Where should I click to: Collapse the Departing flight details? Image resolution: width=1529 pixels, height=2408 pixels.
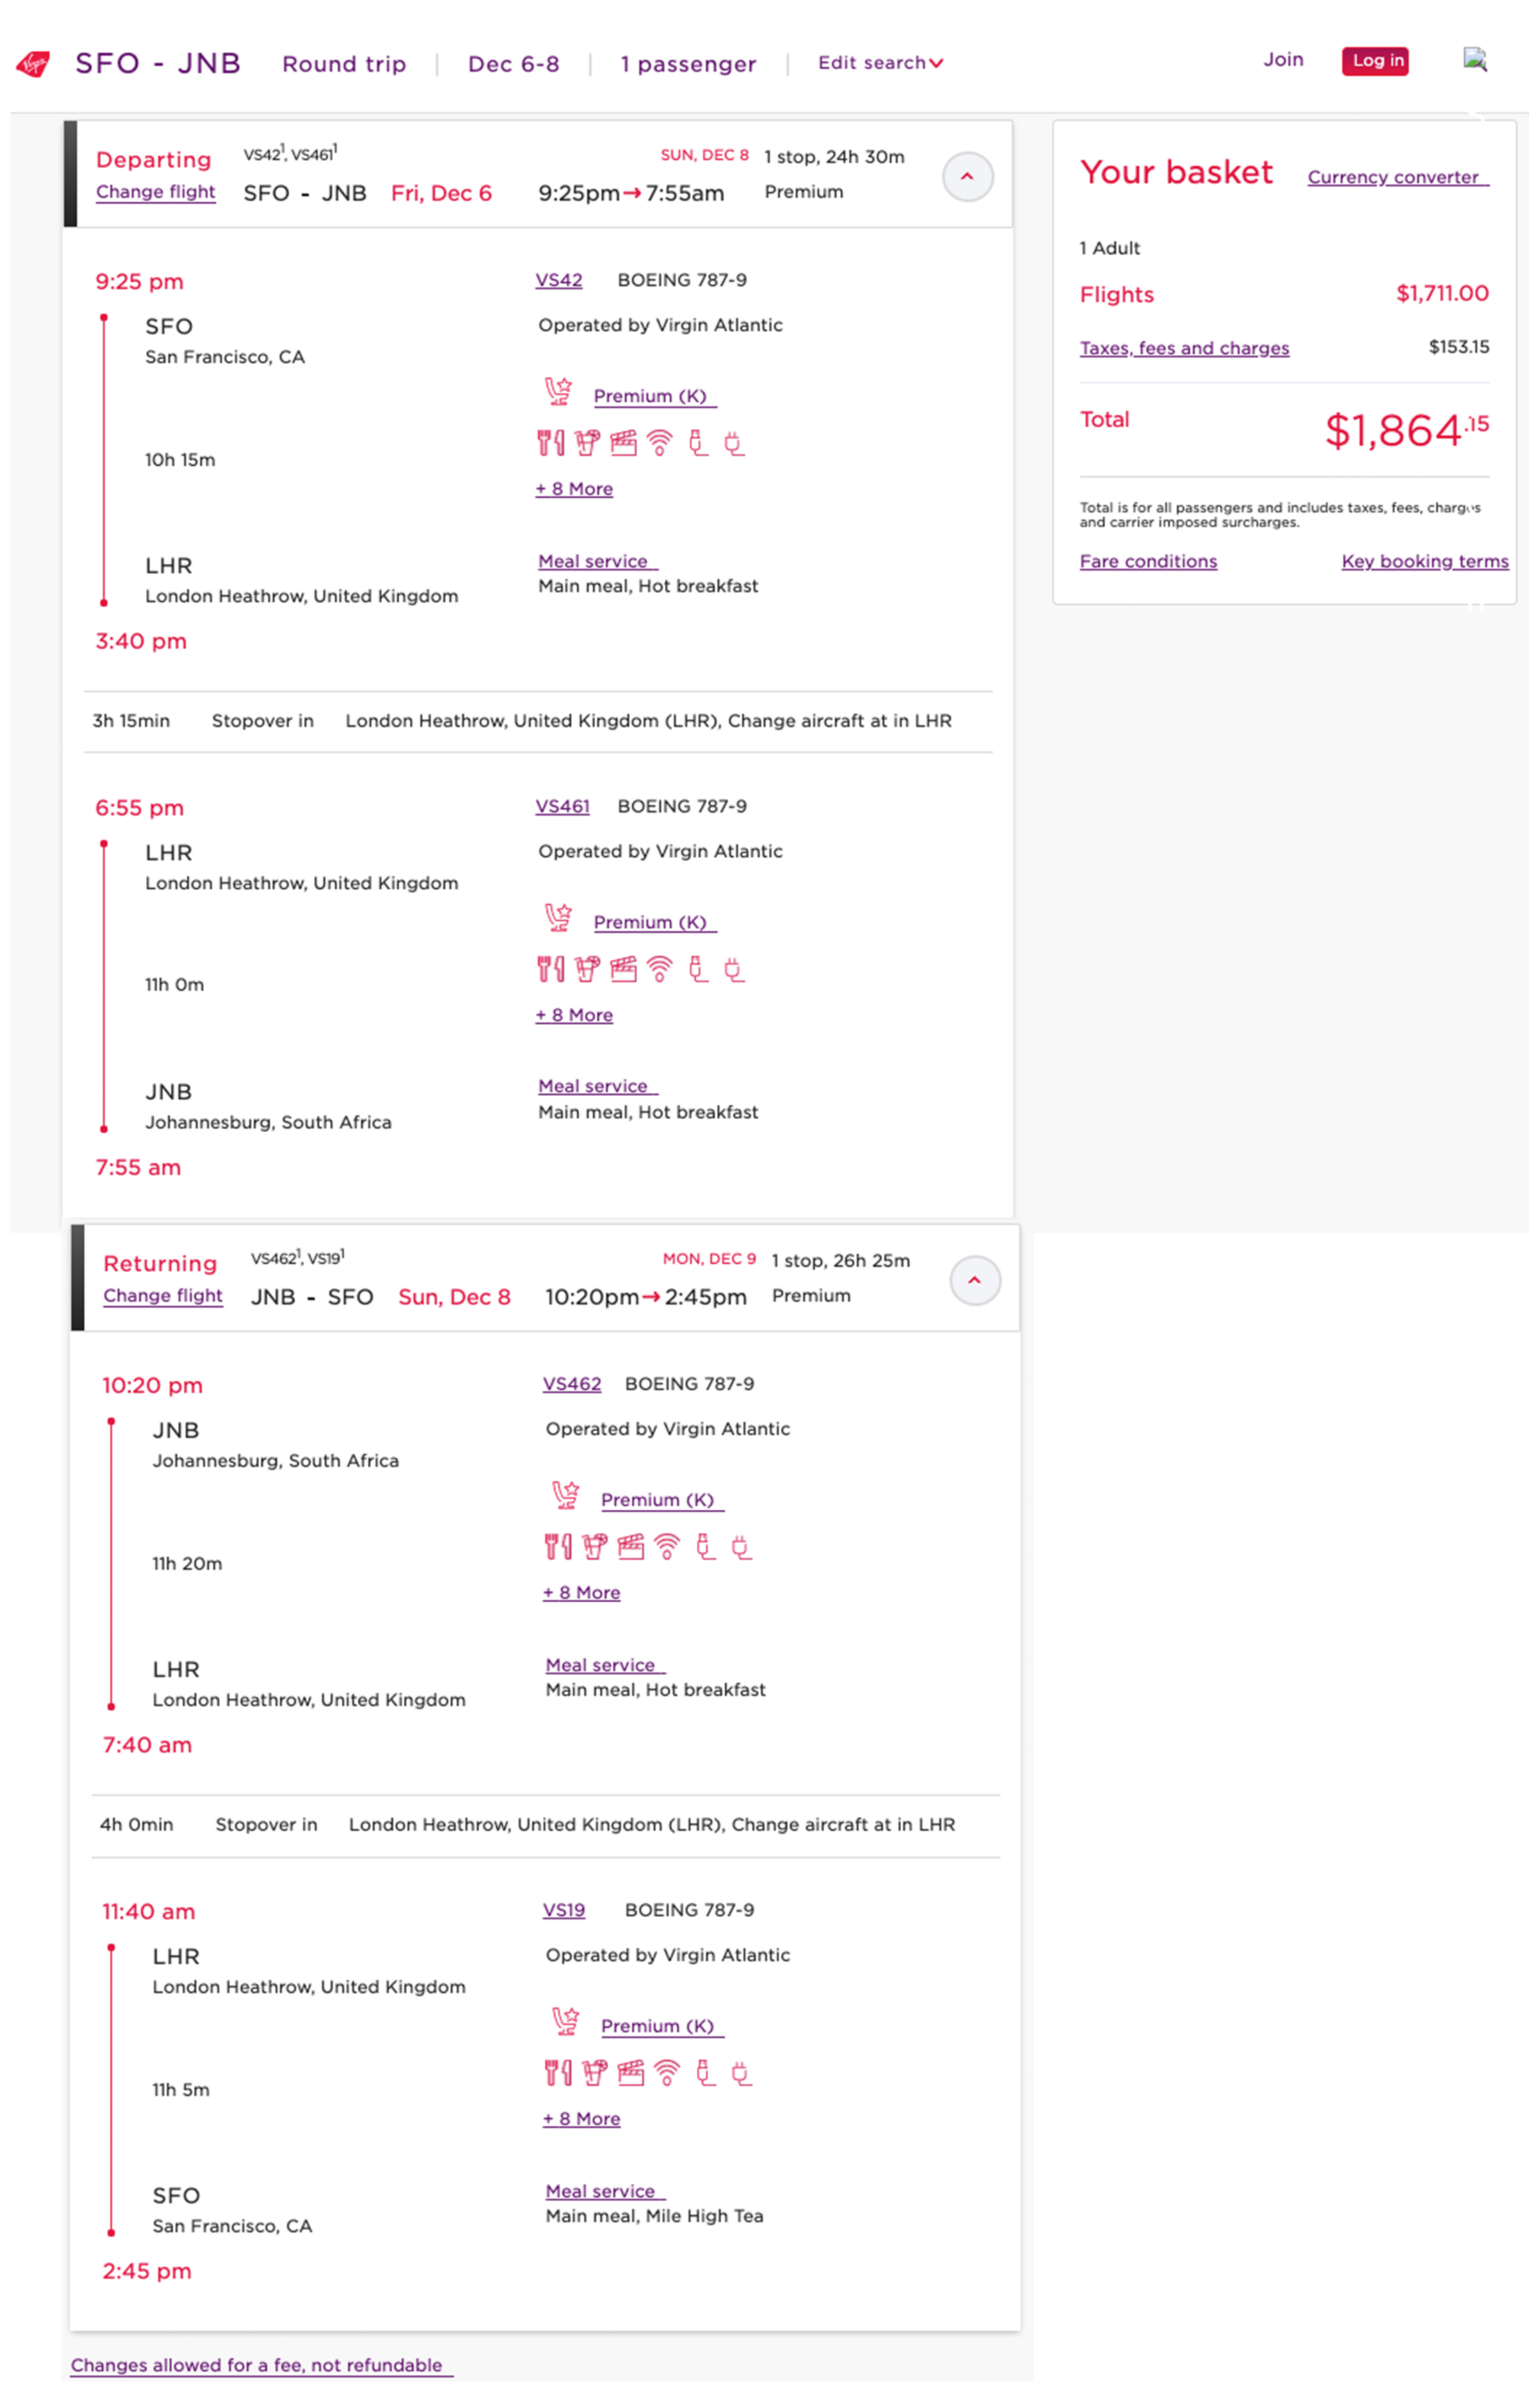pyautogui.click(x=967, y=177)
